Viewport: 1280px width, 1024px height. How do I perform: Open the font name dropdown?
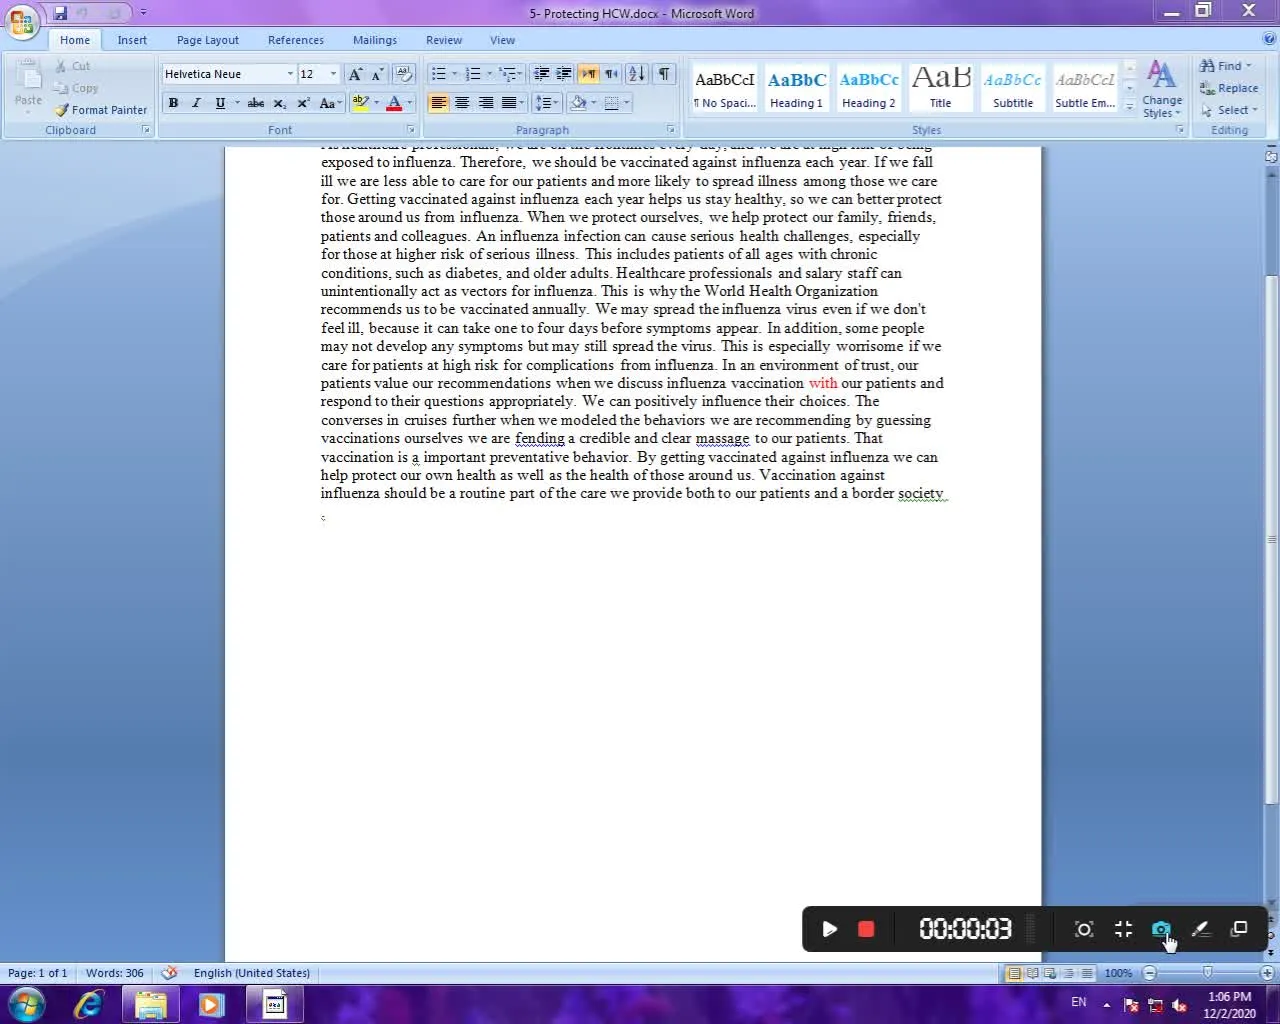pos(290,74)
